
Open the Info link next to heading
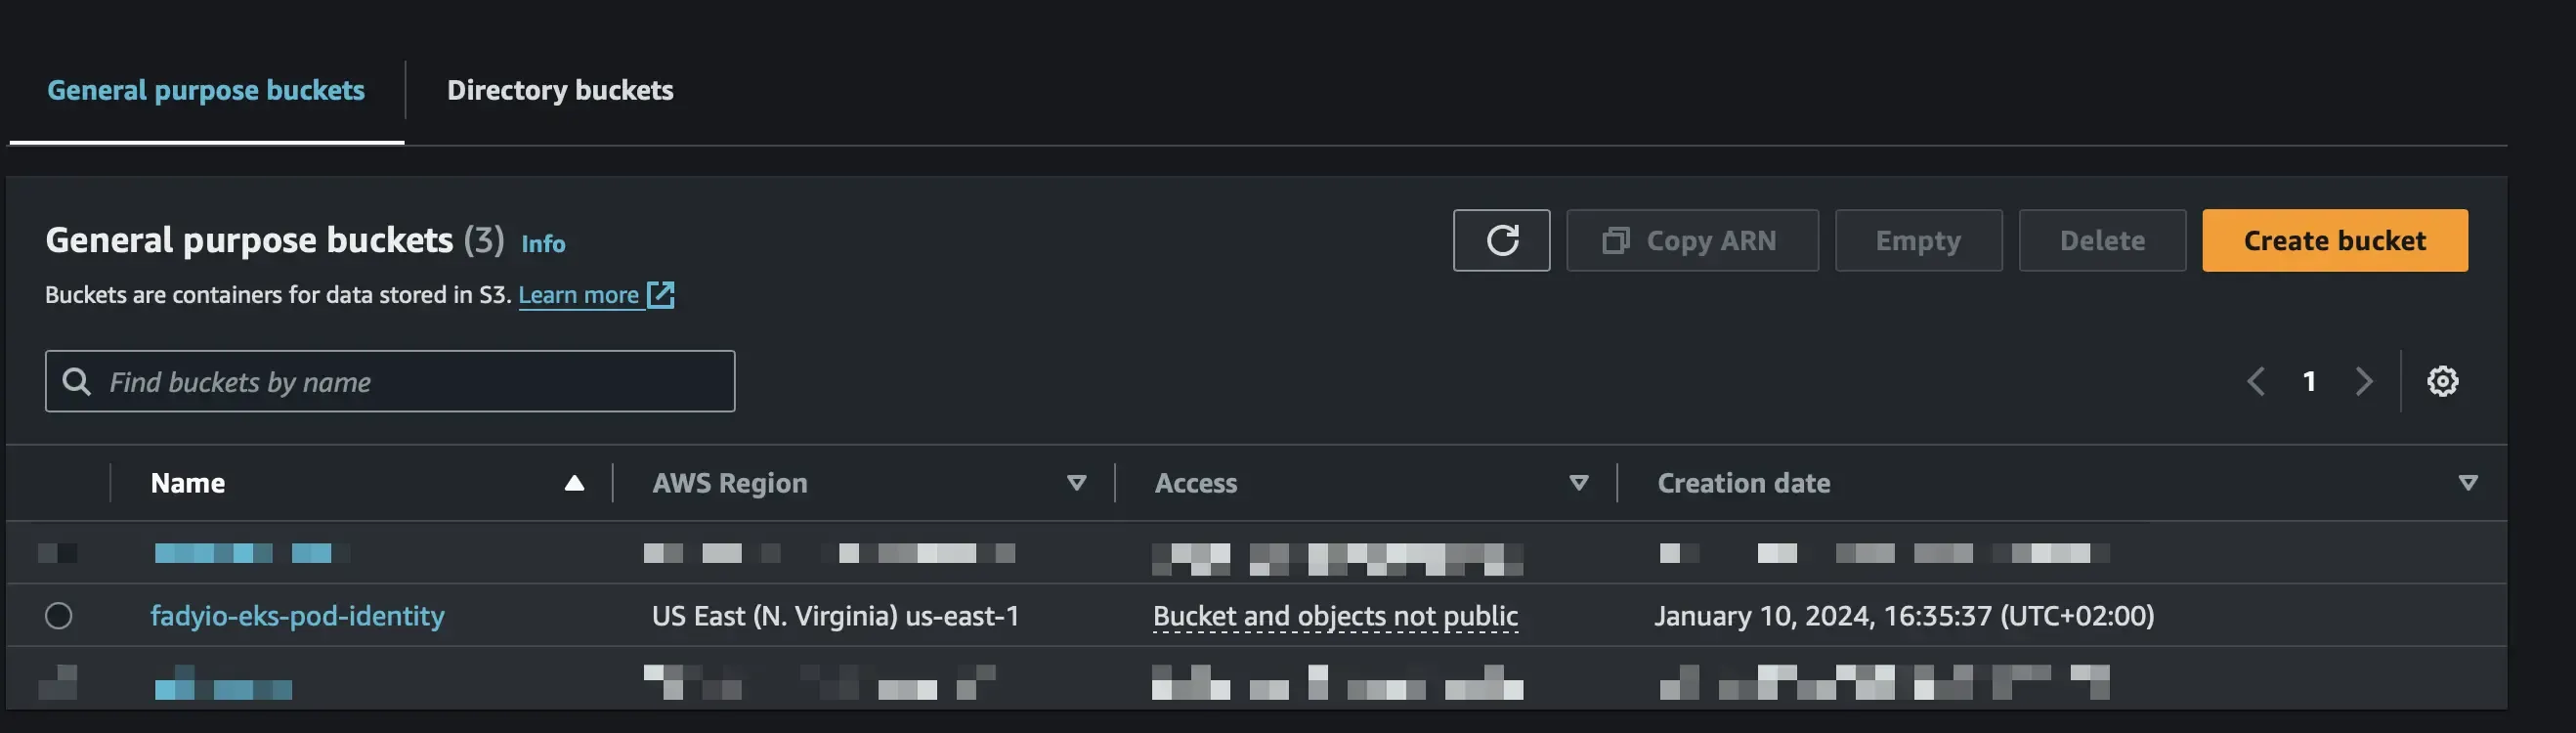coord(543,243)
